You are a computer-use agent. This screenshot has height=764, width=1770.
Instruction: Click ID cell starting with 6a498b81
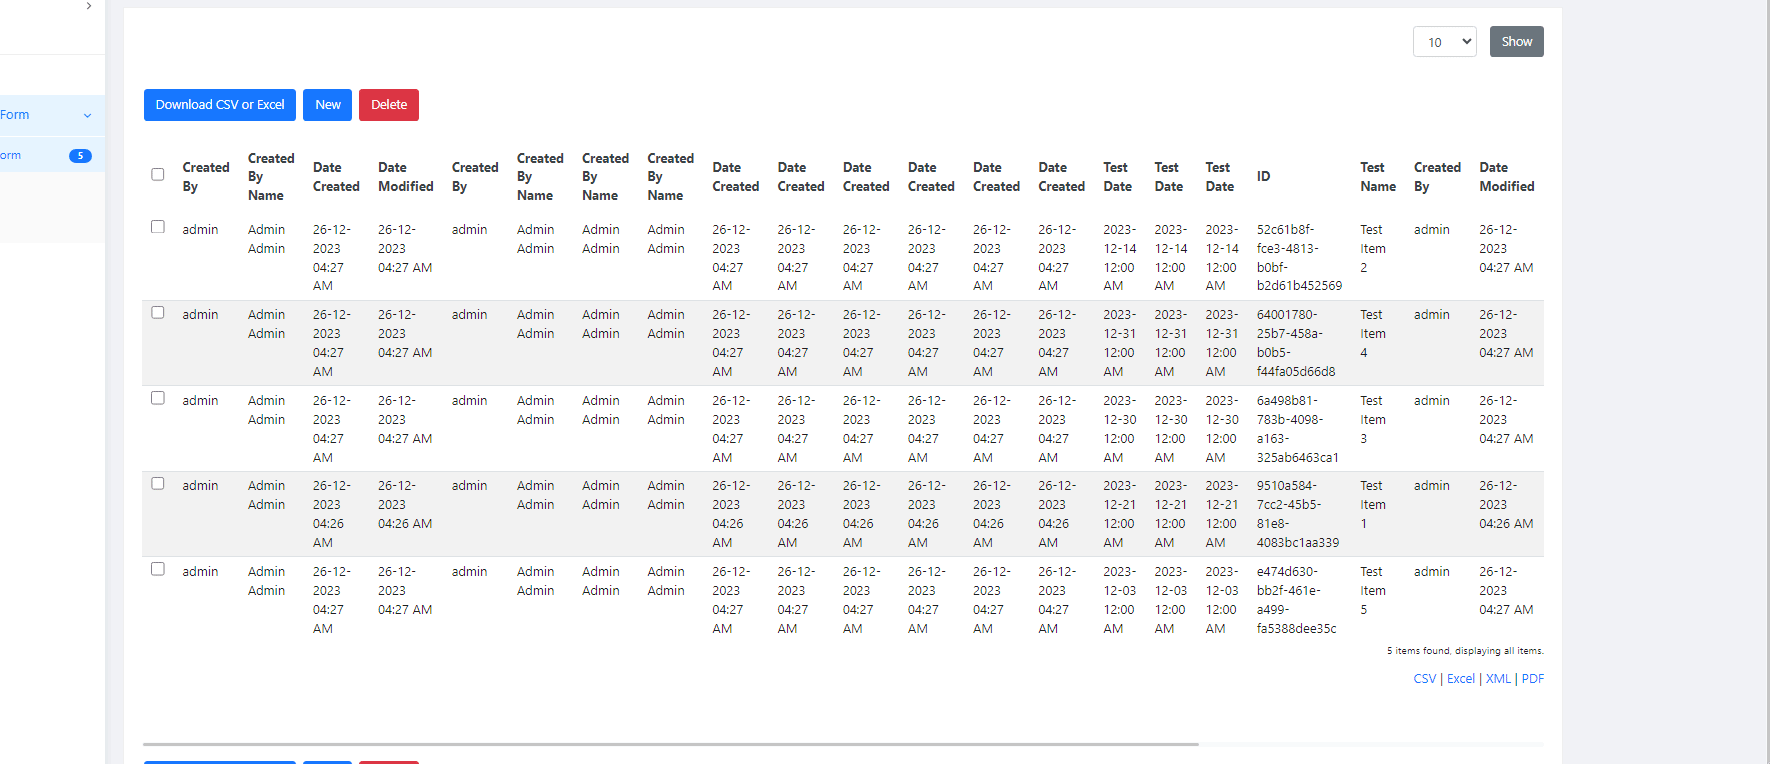(1297, 429)
